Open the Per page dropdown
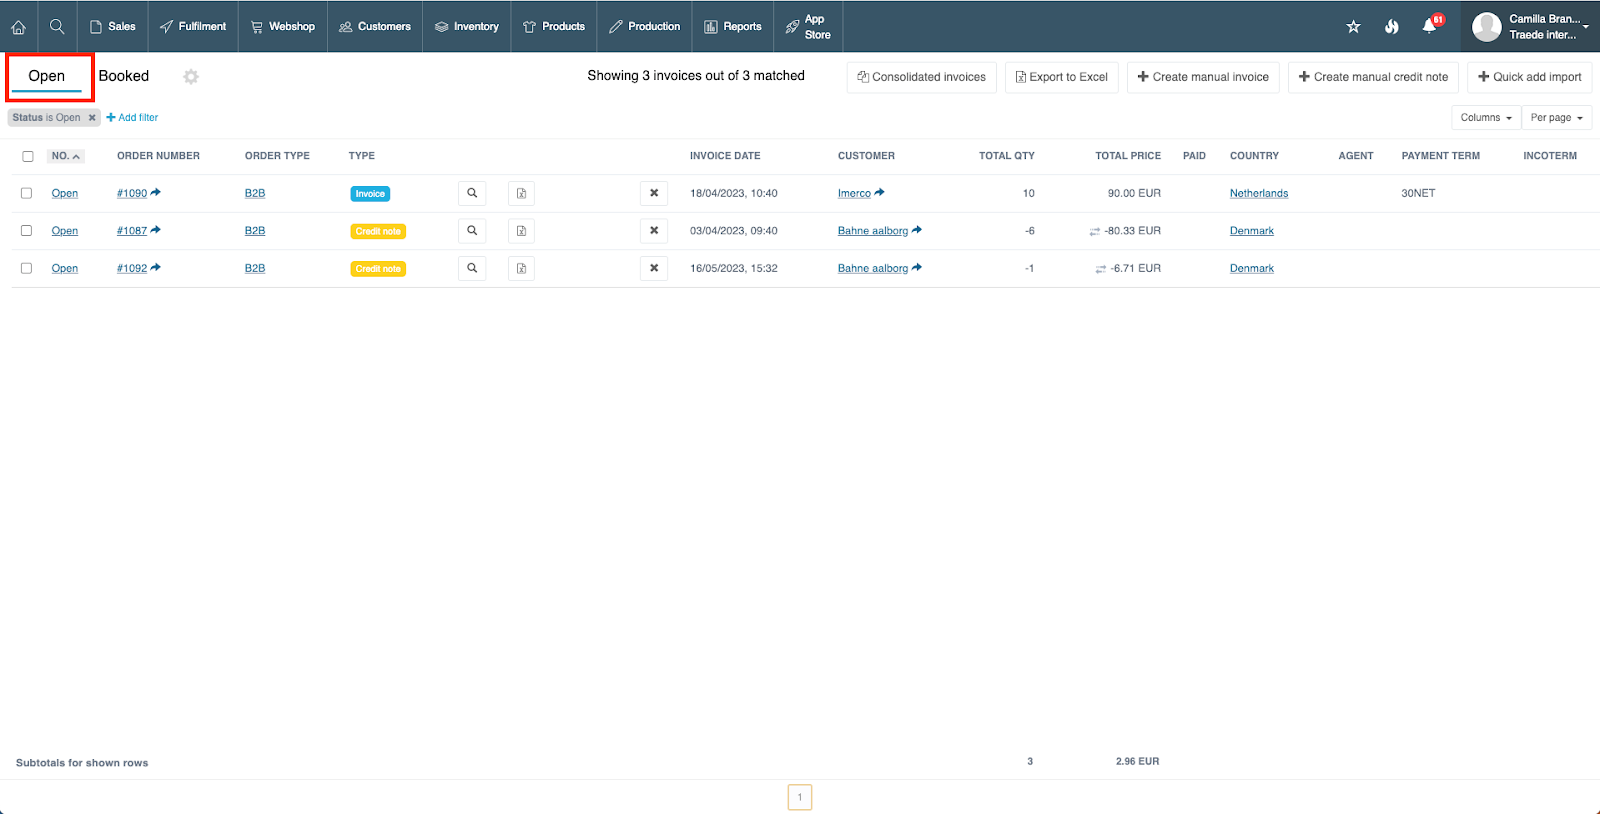Screen dimensions: 1600x814 pos(1557,118)
